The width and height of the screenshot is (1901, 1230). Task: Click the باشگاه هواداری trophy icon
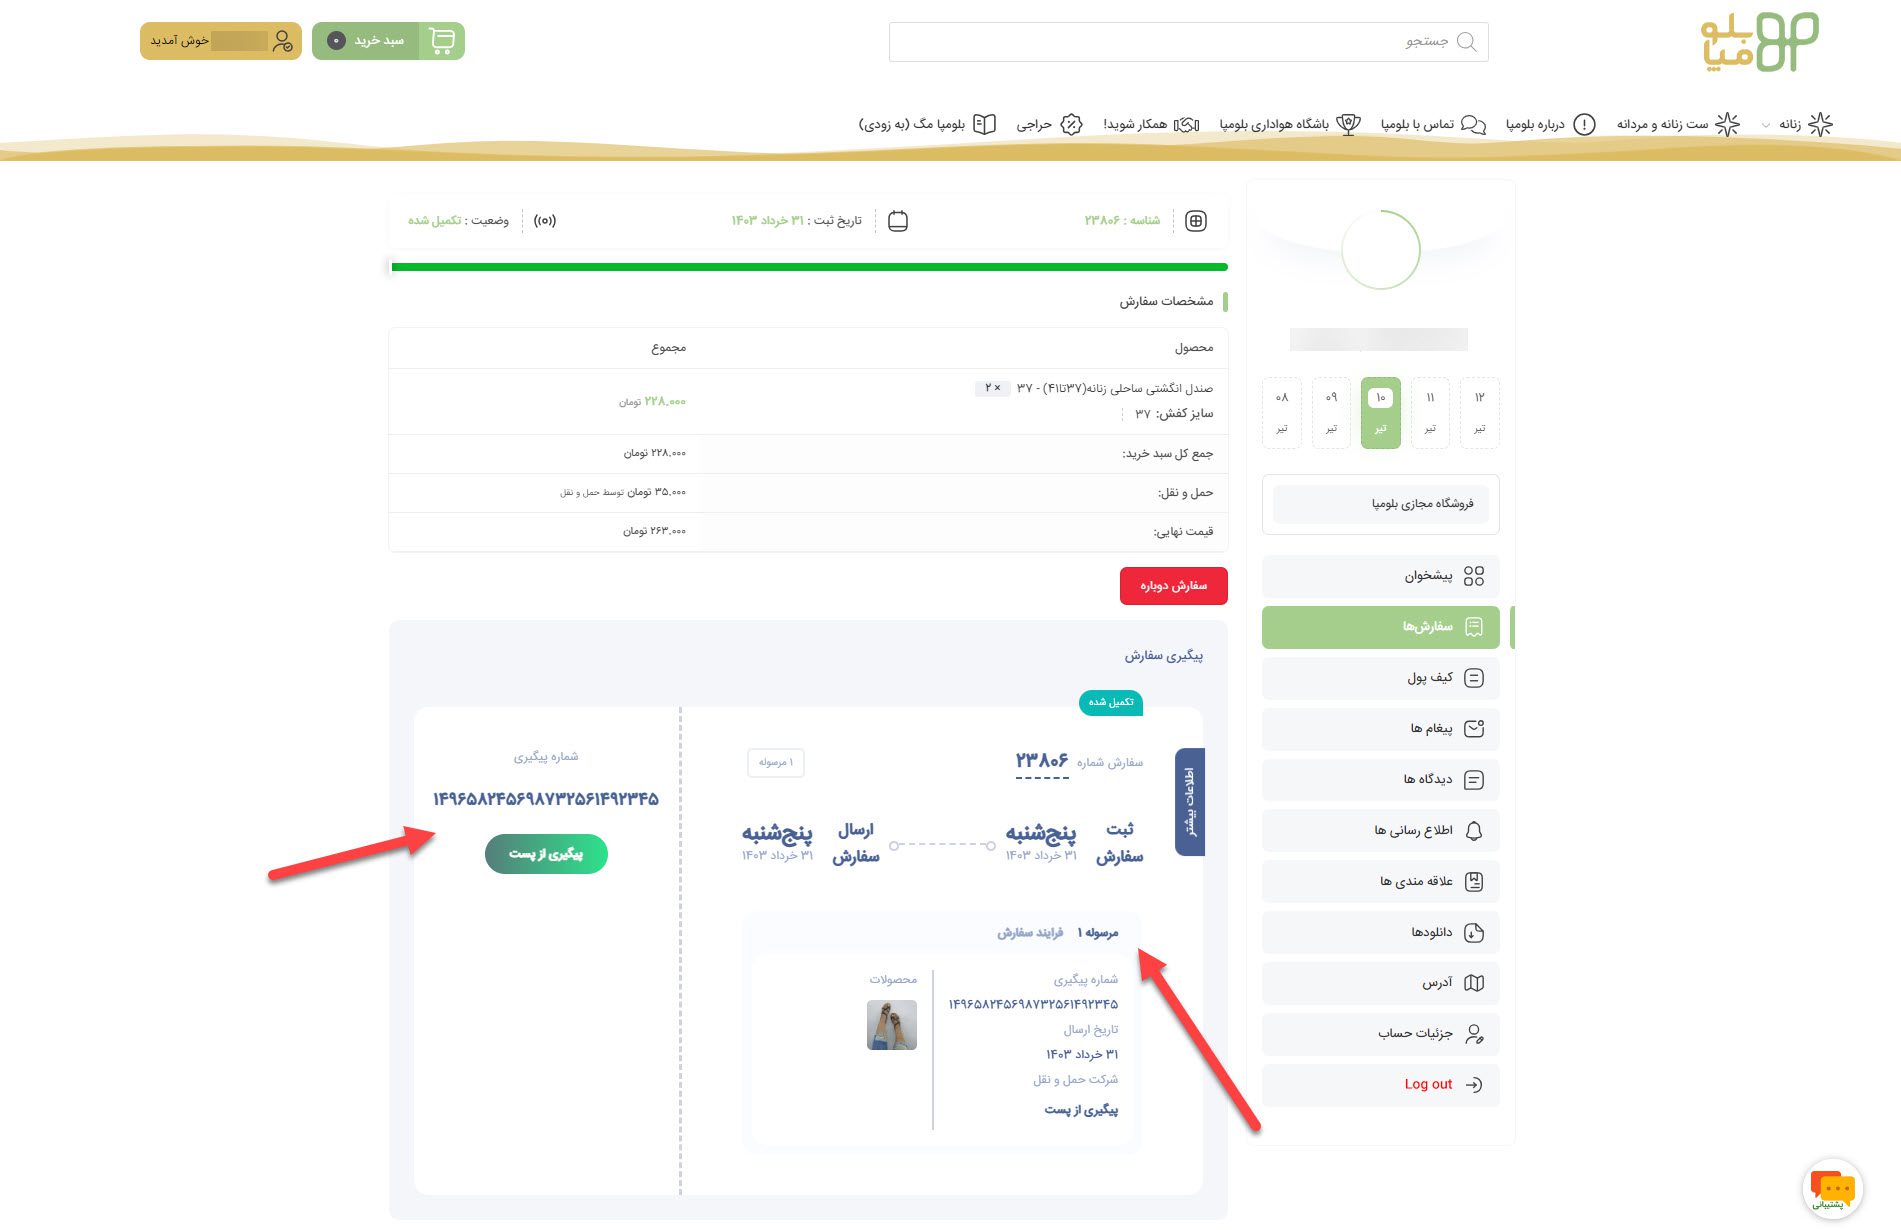point(1349,124)
